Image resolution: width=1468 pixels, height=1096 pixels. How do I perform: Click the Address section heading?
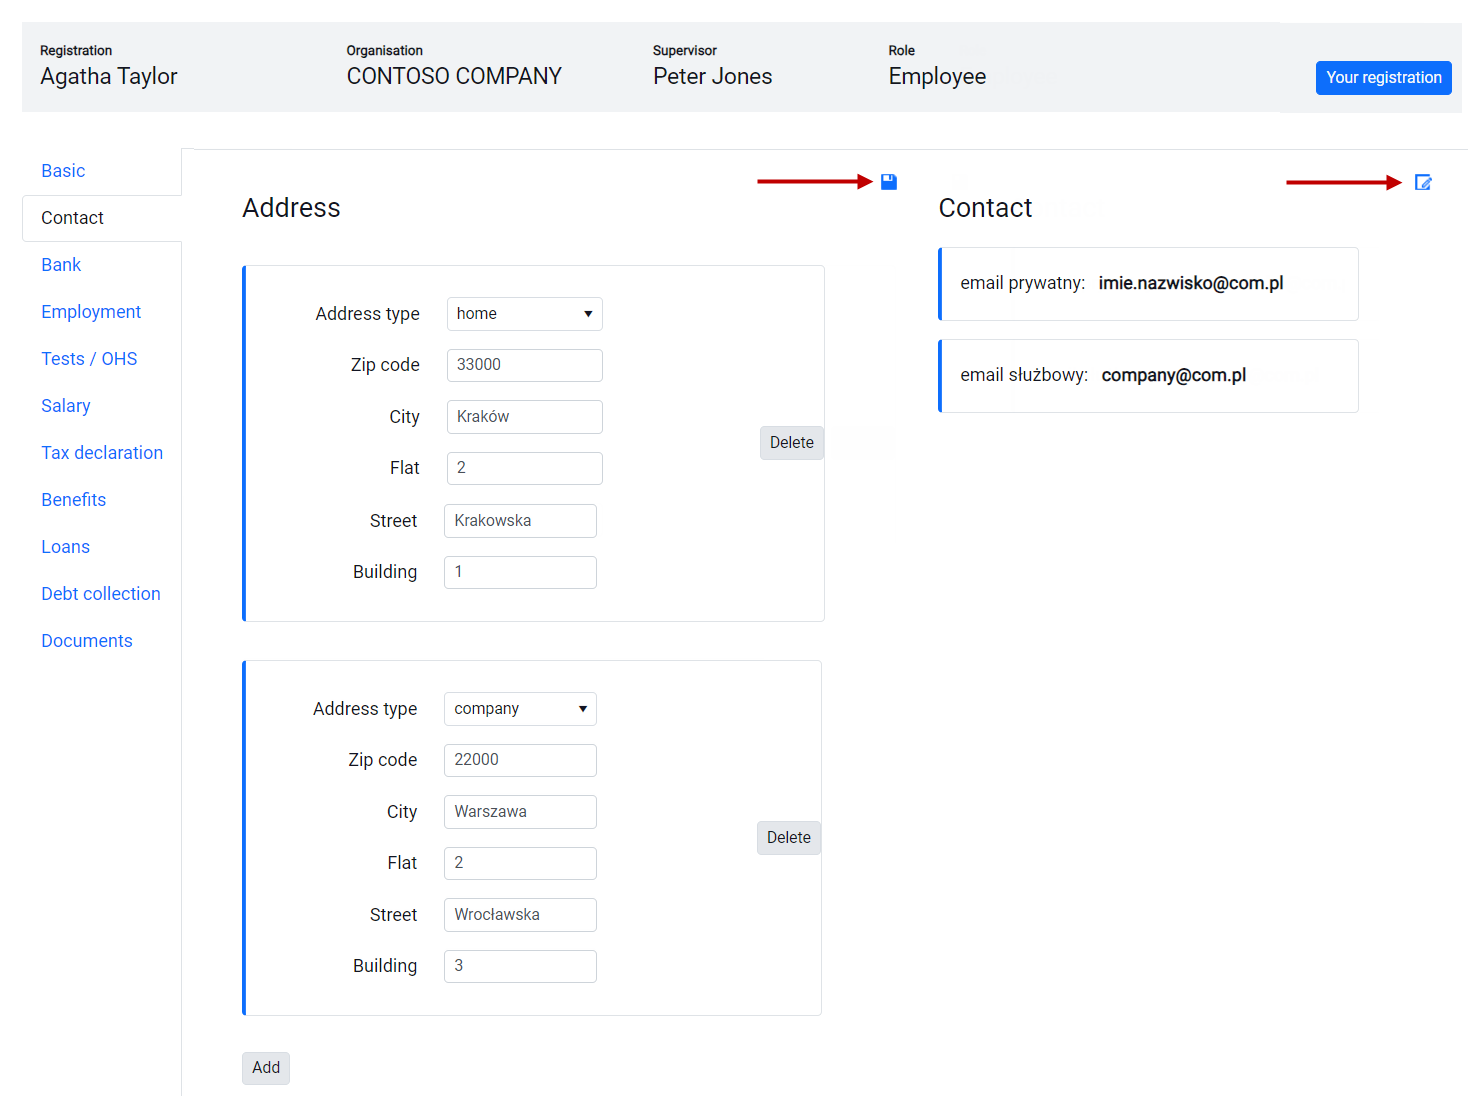tap(291, 208)
